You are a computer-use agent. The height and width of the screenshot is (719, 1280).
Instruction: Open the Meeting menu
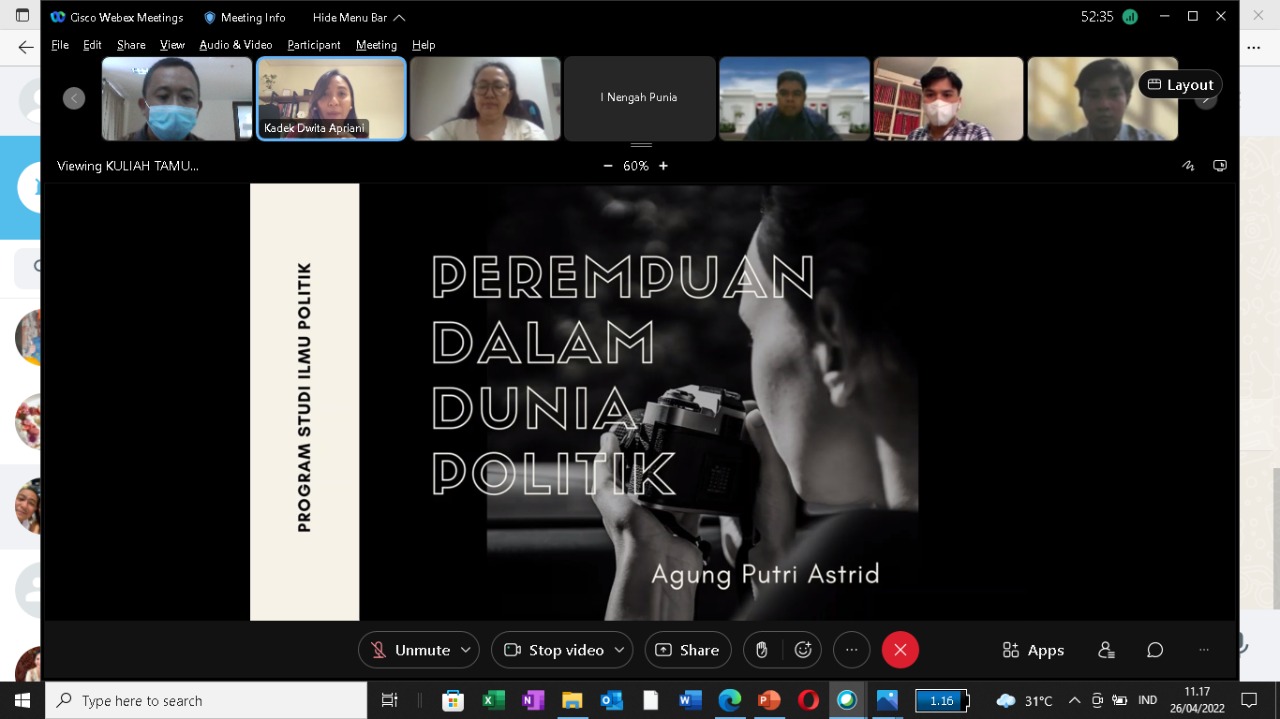[376, 45]
